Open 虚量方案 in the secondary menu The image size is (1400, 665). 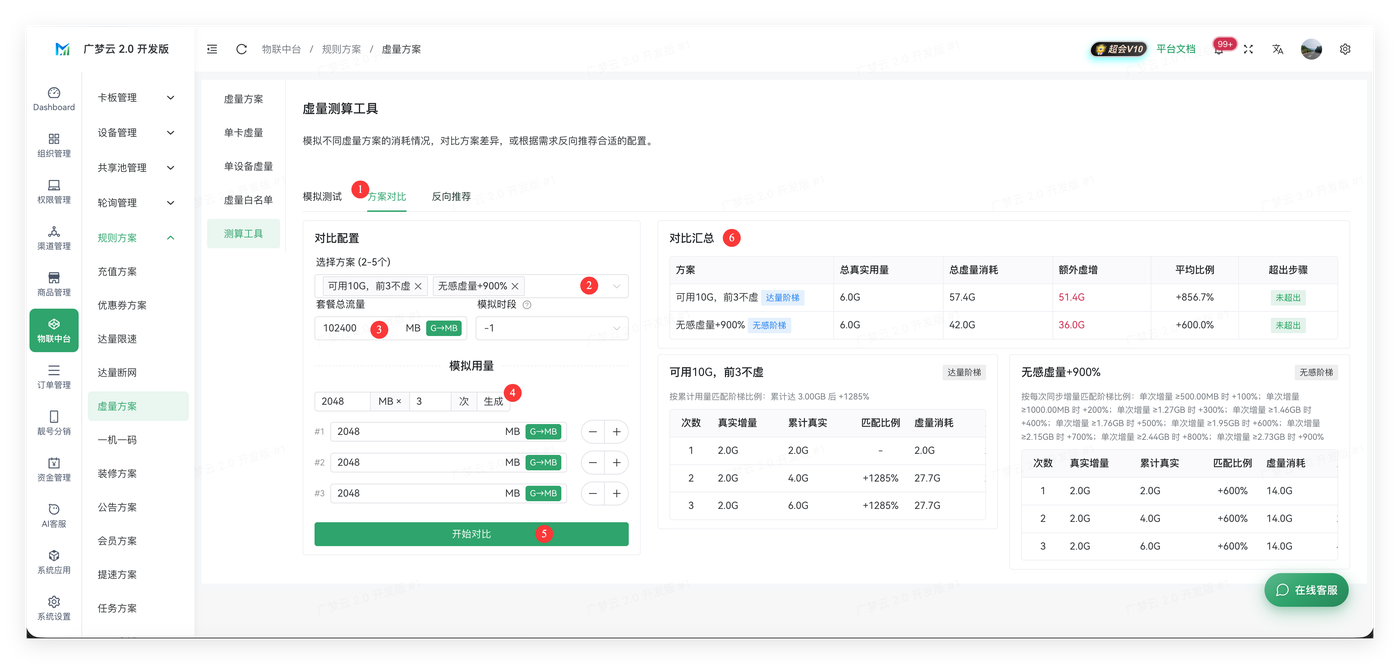point(244,99)
